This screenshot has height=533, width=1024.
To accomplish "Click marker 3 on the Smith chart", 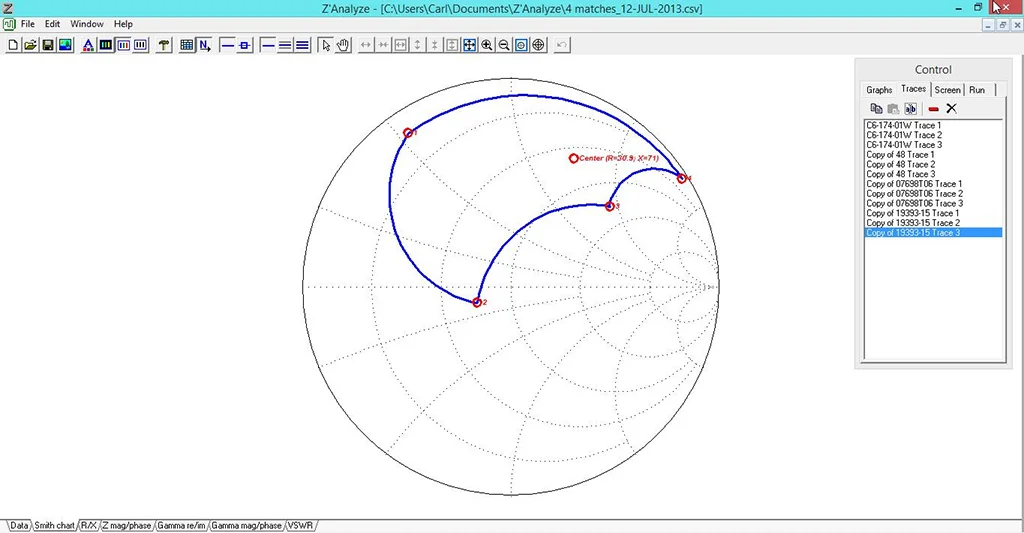I will pos(609,206).
